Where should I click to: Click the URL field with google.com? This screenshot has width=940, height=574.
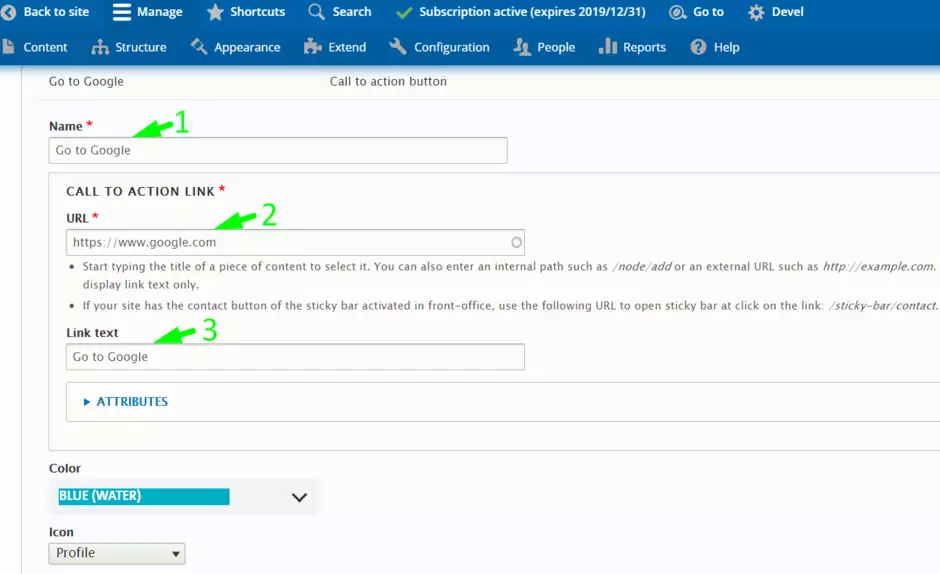290,242
